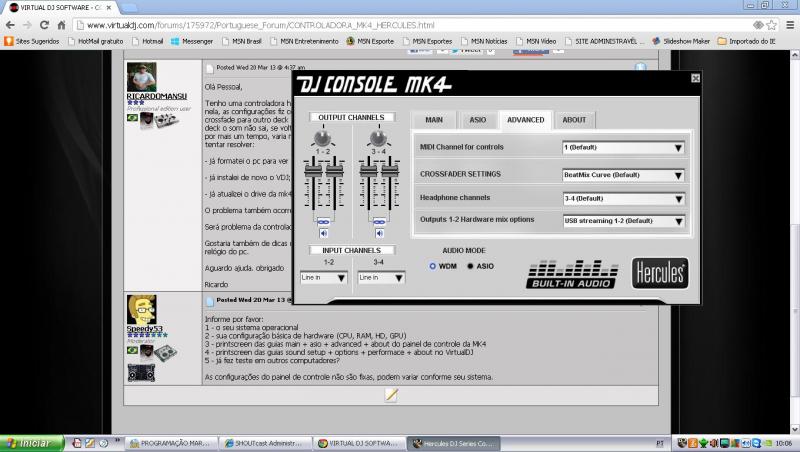Image resolution: width=800 pixels, height=452 pixels.
Task: Open Speedy53 user profile link
Action: point(144,329)
